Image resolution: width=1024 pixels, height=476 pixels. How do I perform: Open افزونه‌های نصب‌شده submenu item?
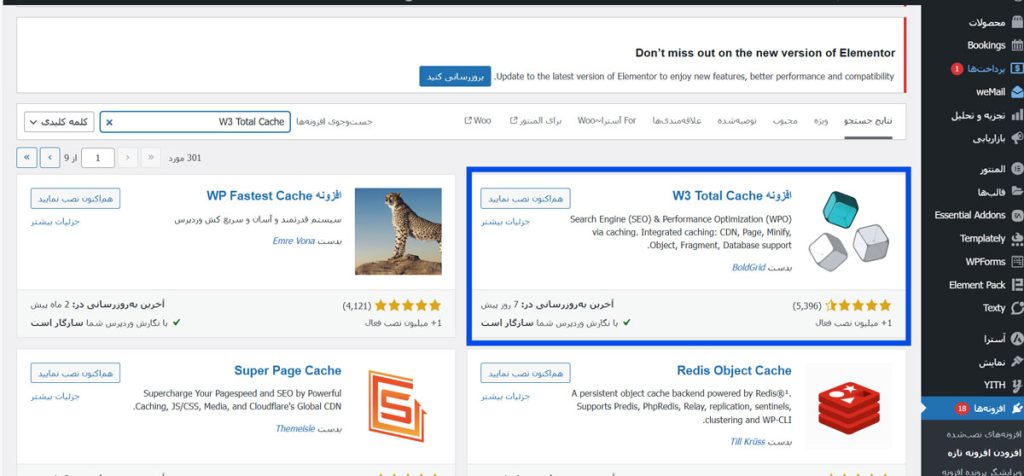984,434
